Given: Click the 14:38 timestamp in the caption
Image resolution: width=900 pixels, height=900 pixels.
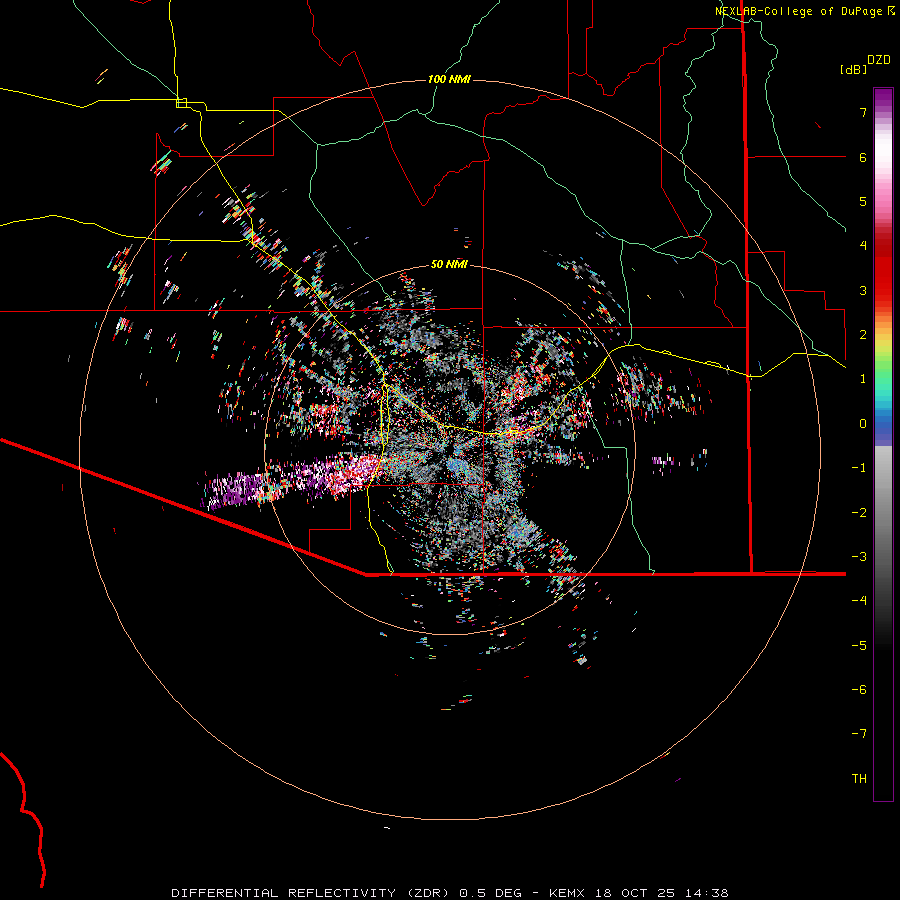Looking at the screenshot, I should 708,893.
